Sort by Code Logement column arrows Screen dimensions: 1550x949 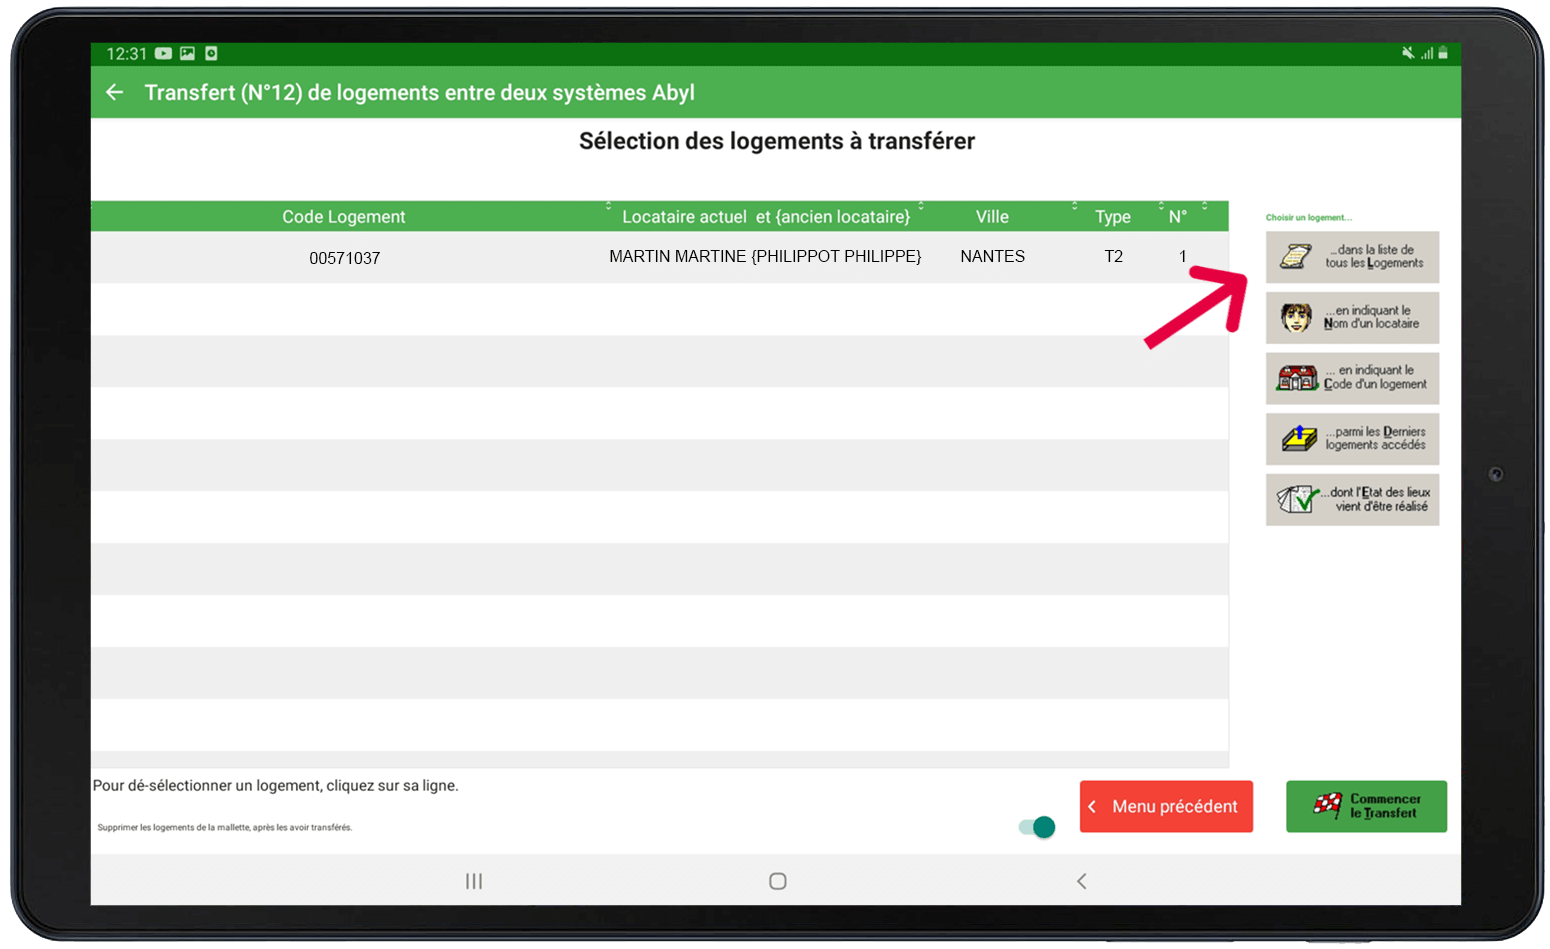pyautogui.click(x=608, y=207)
